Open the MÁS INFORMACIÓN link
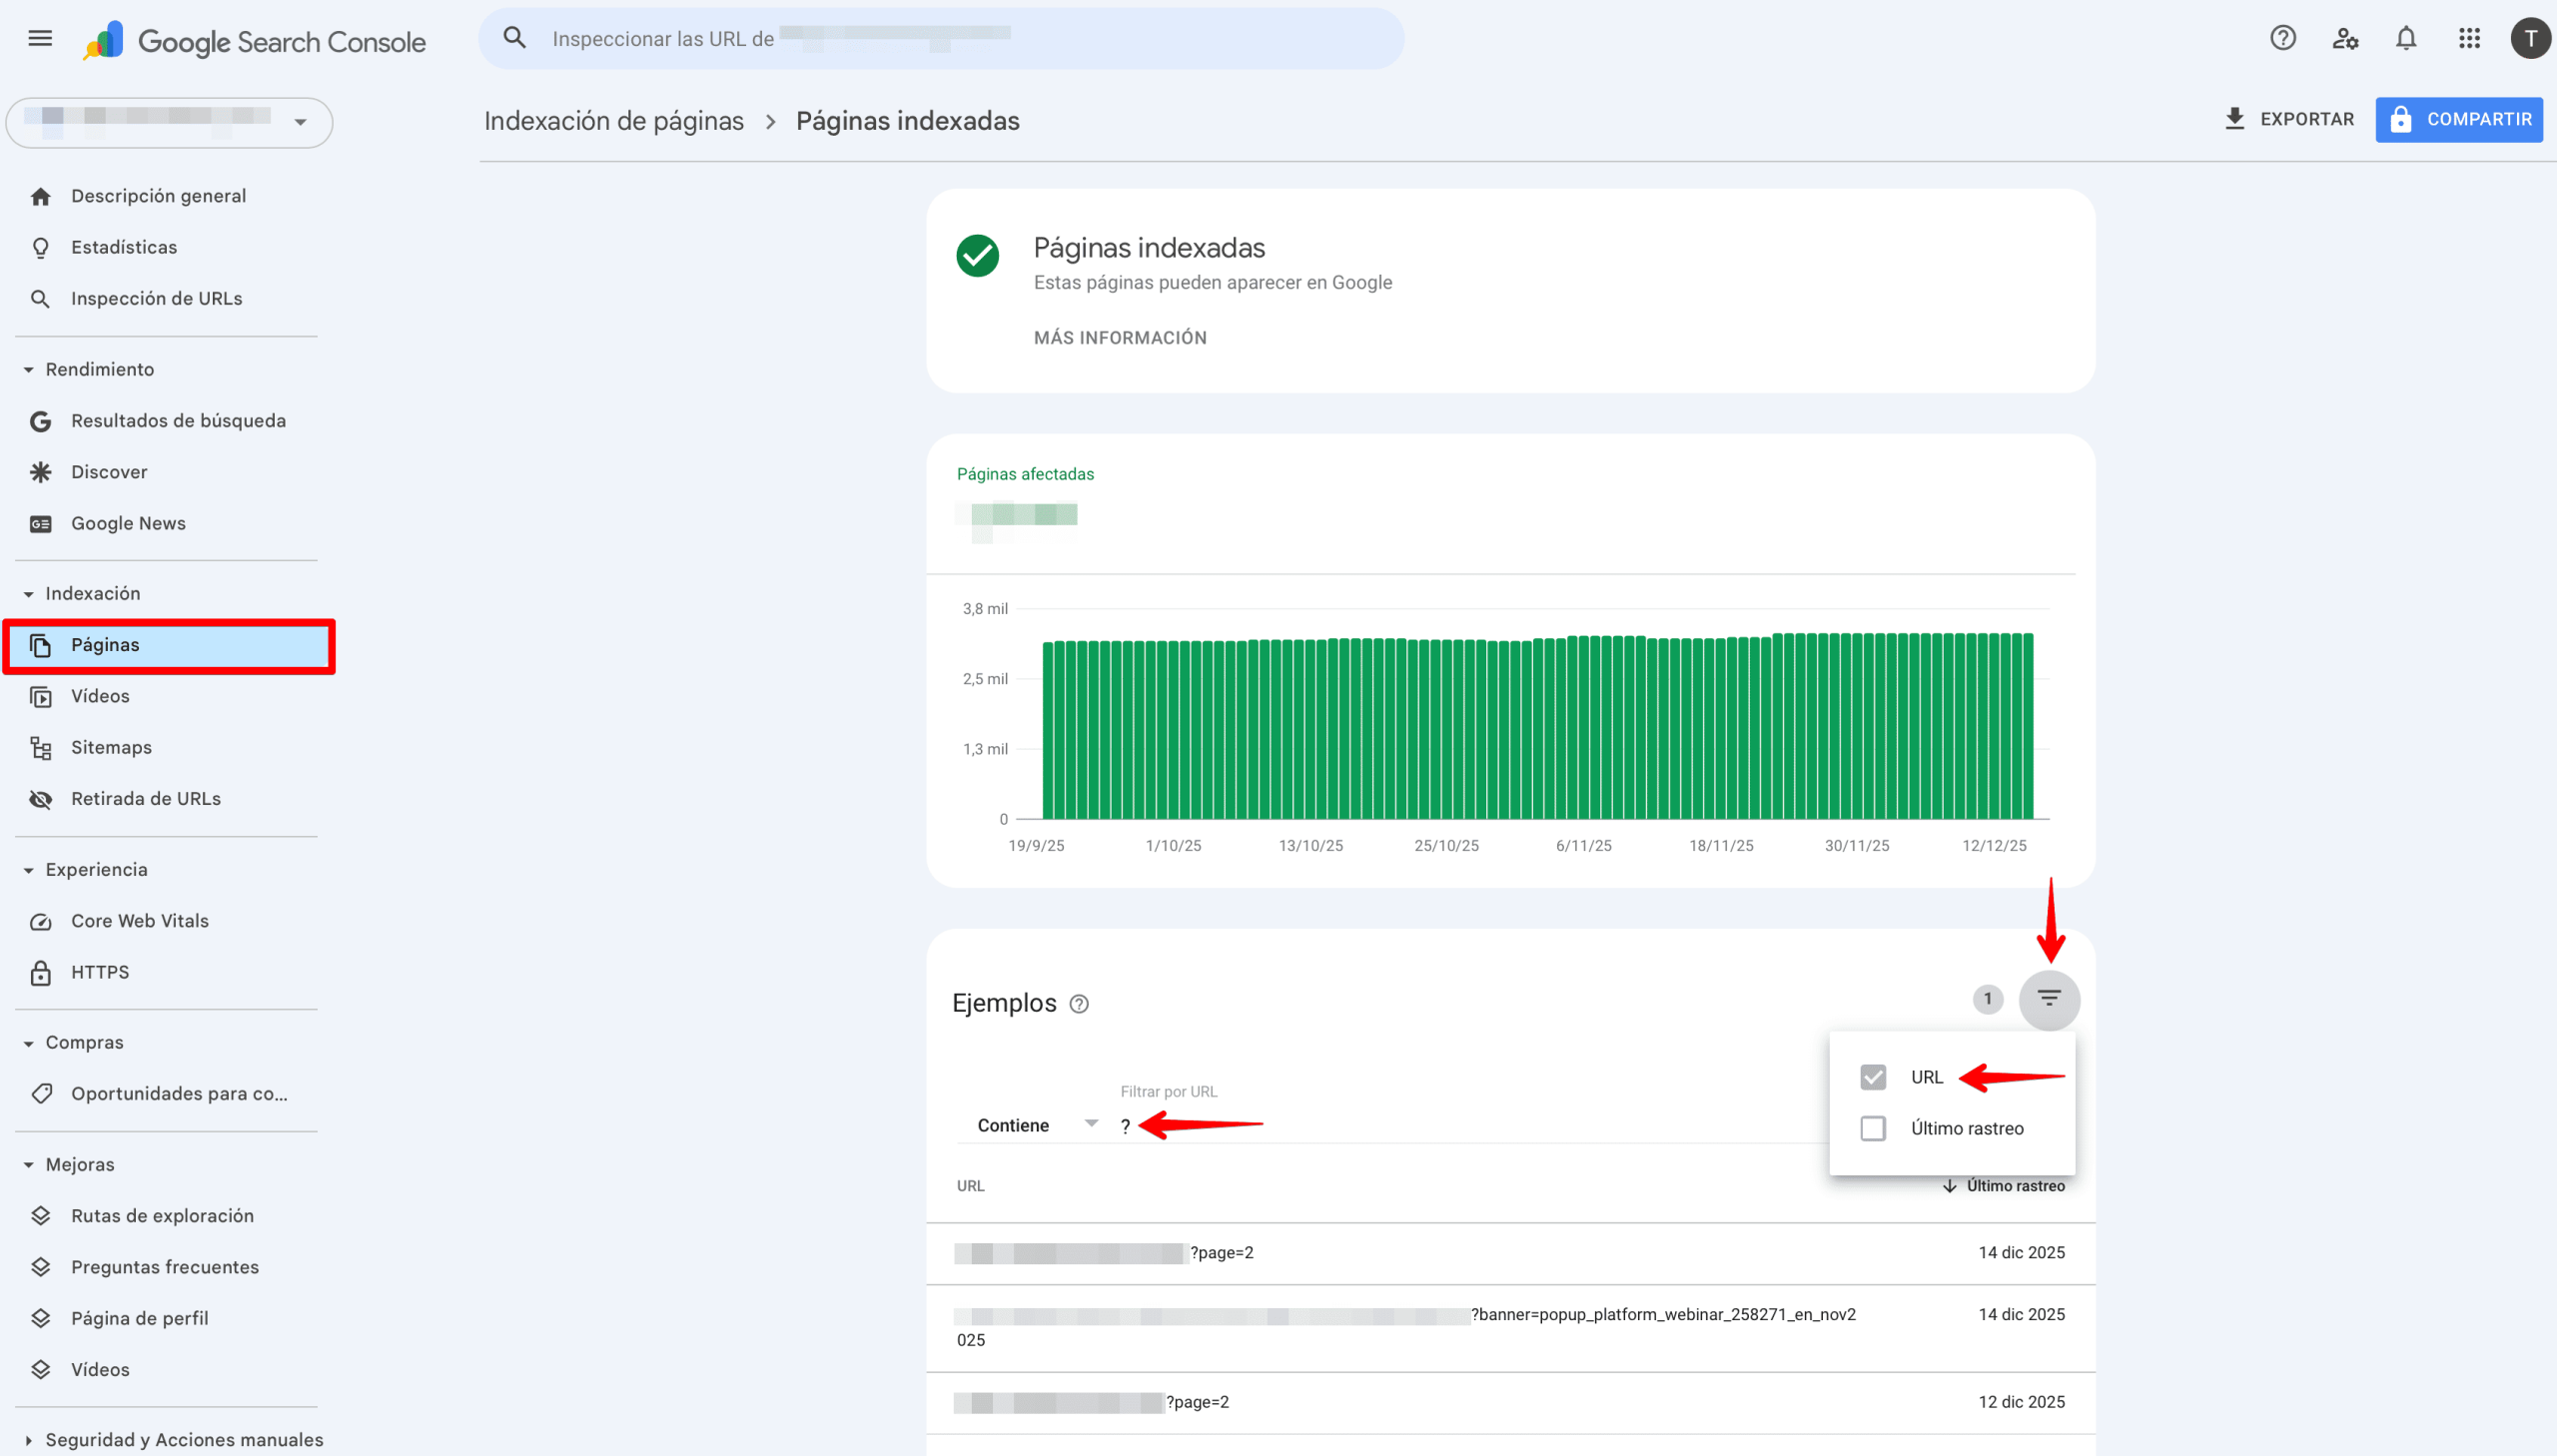 click(1119, 338)
